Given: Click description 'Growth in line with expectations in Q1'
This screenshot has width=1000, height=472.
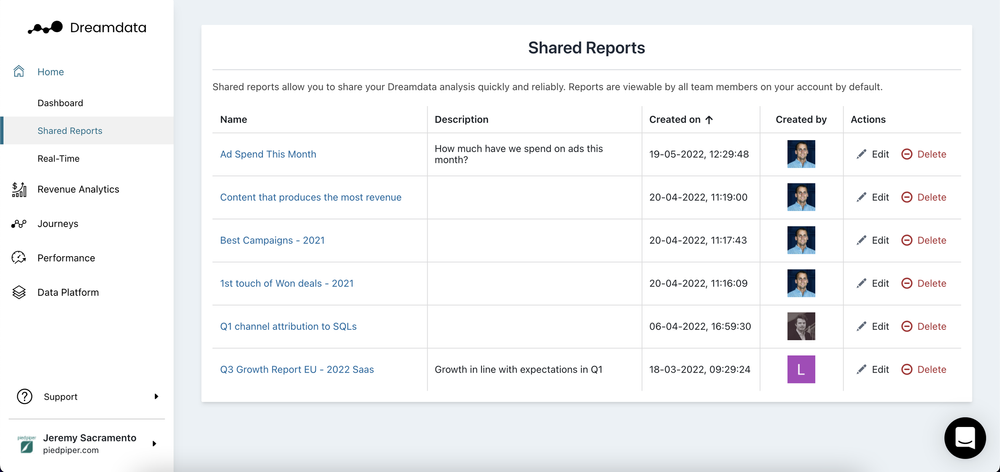Looking at the screenshot, I should [x=518, y=369].
